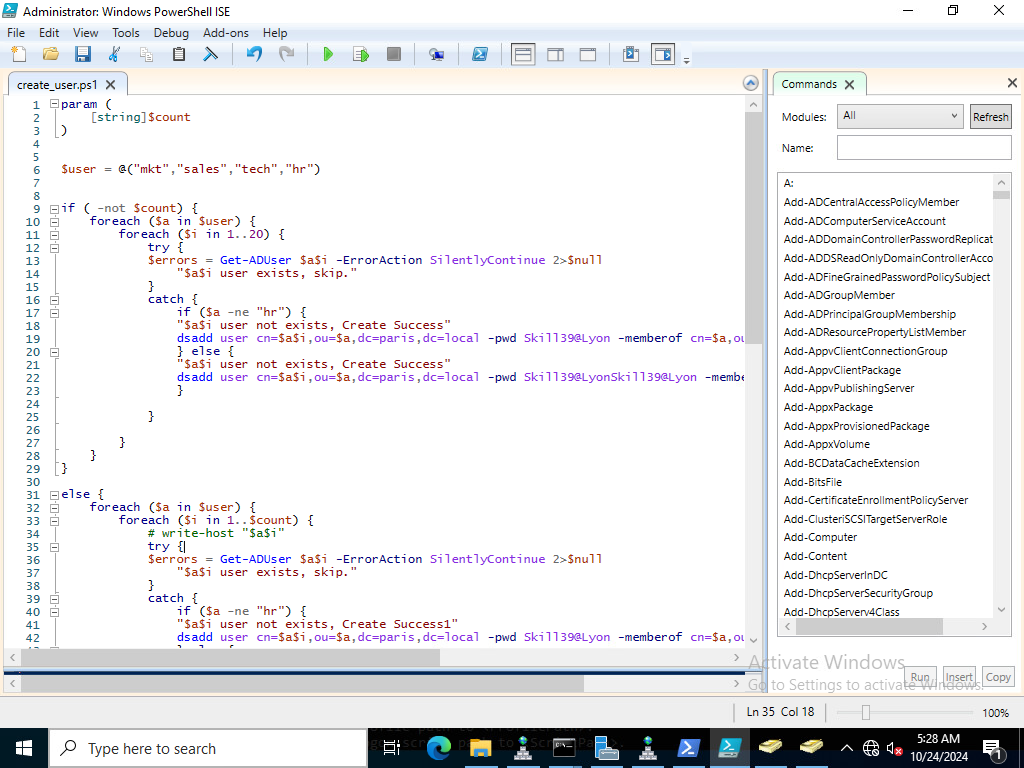This screenshot has height=768, width=1024.
Task: Click the Open script folder icon
Action: pos(51,54)
